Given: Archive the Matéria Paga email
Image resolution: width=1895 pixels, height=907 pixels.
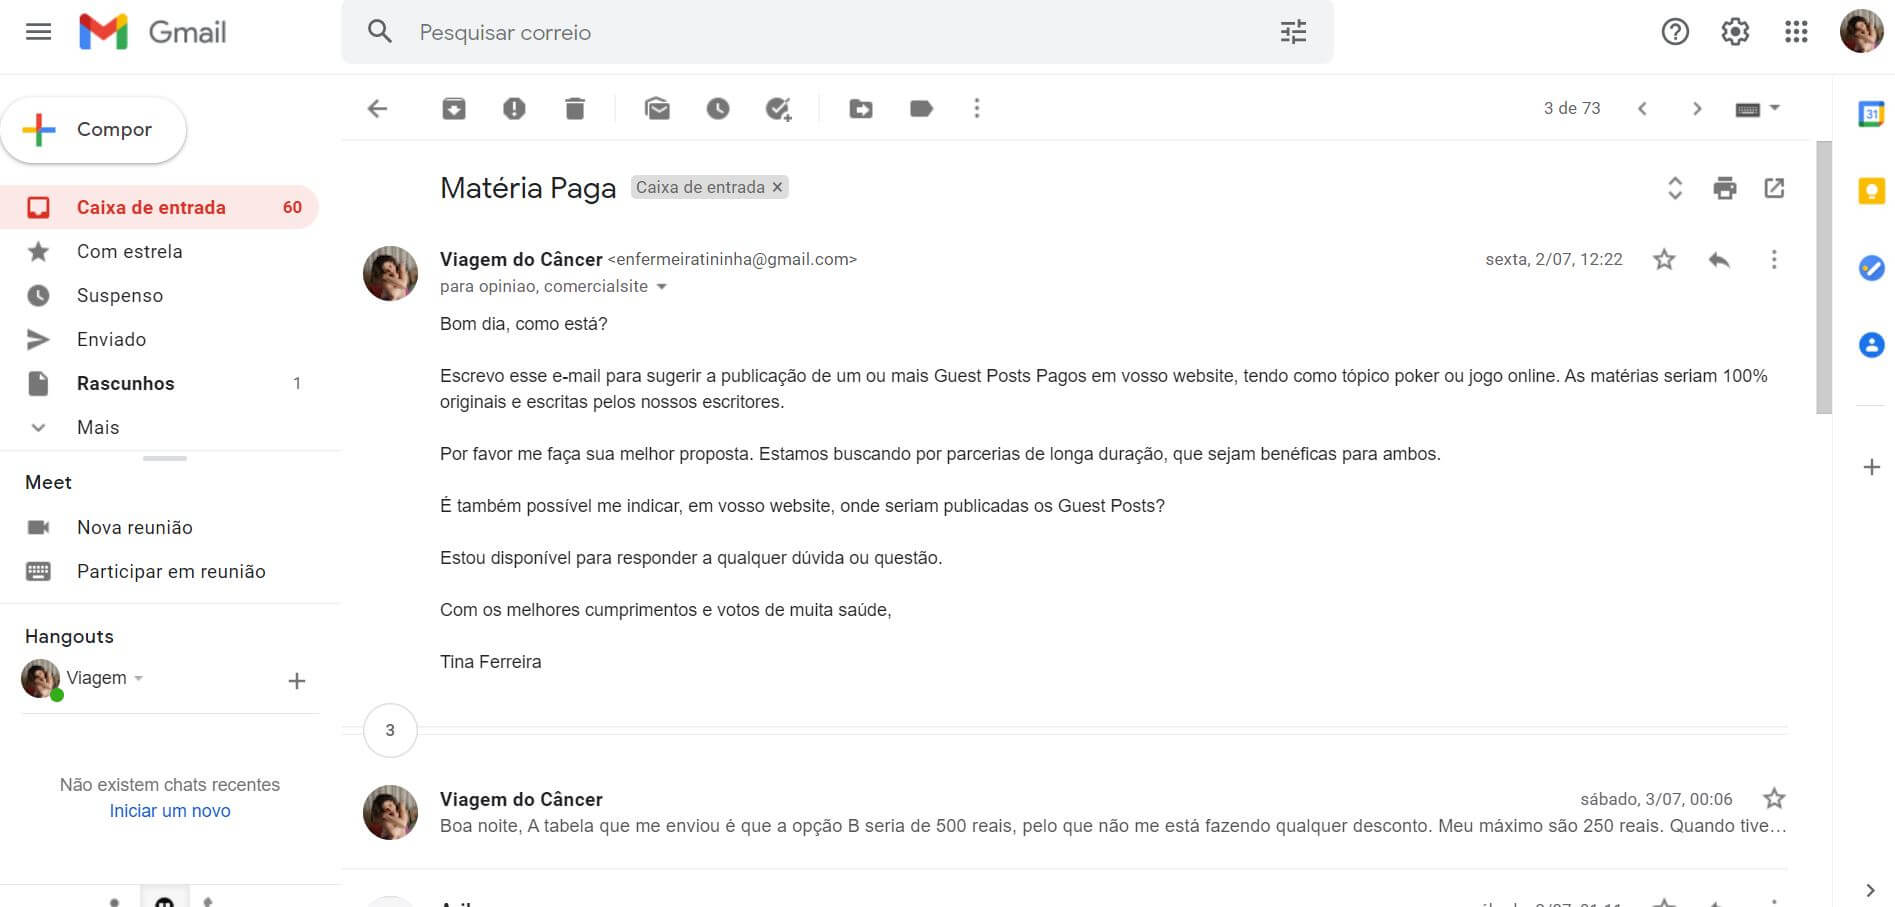Looking at the screenshot, I should point(453,108).
